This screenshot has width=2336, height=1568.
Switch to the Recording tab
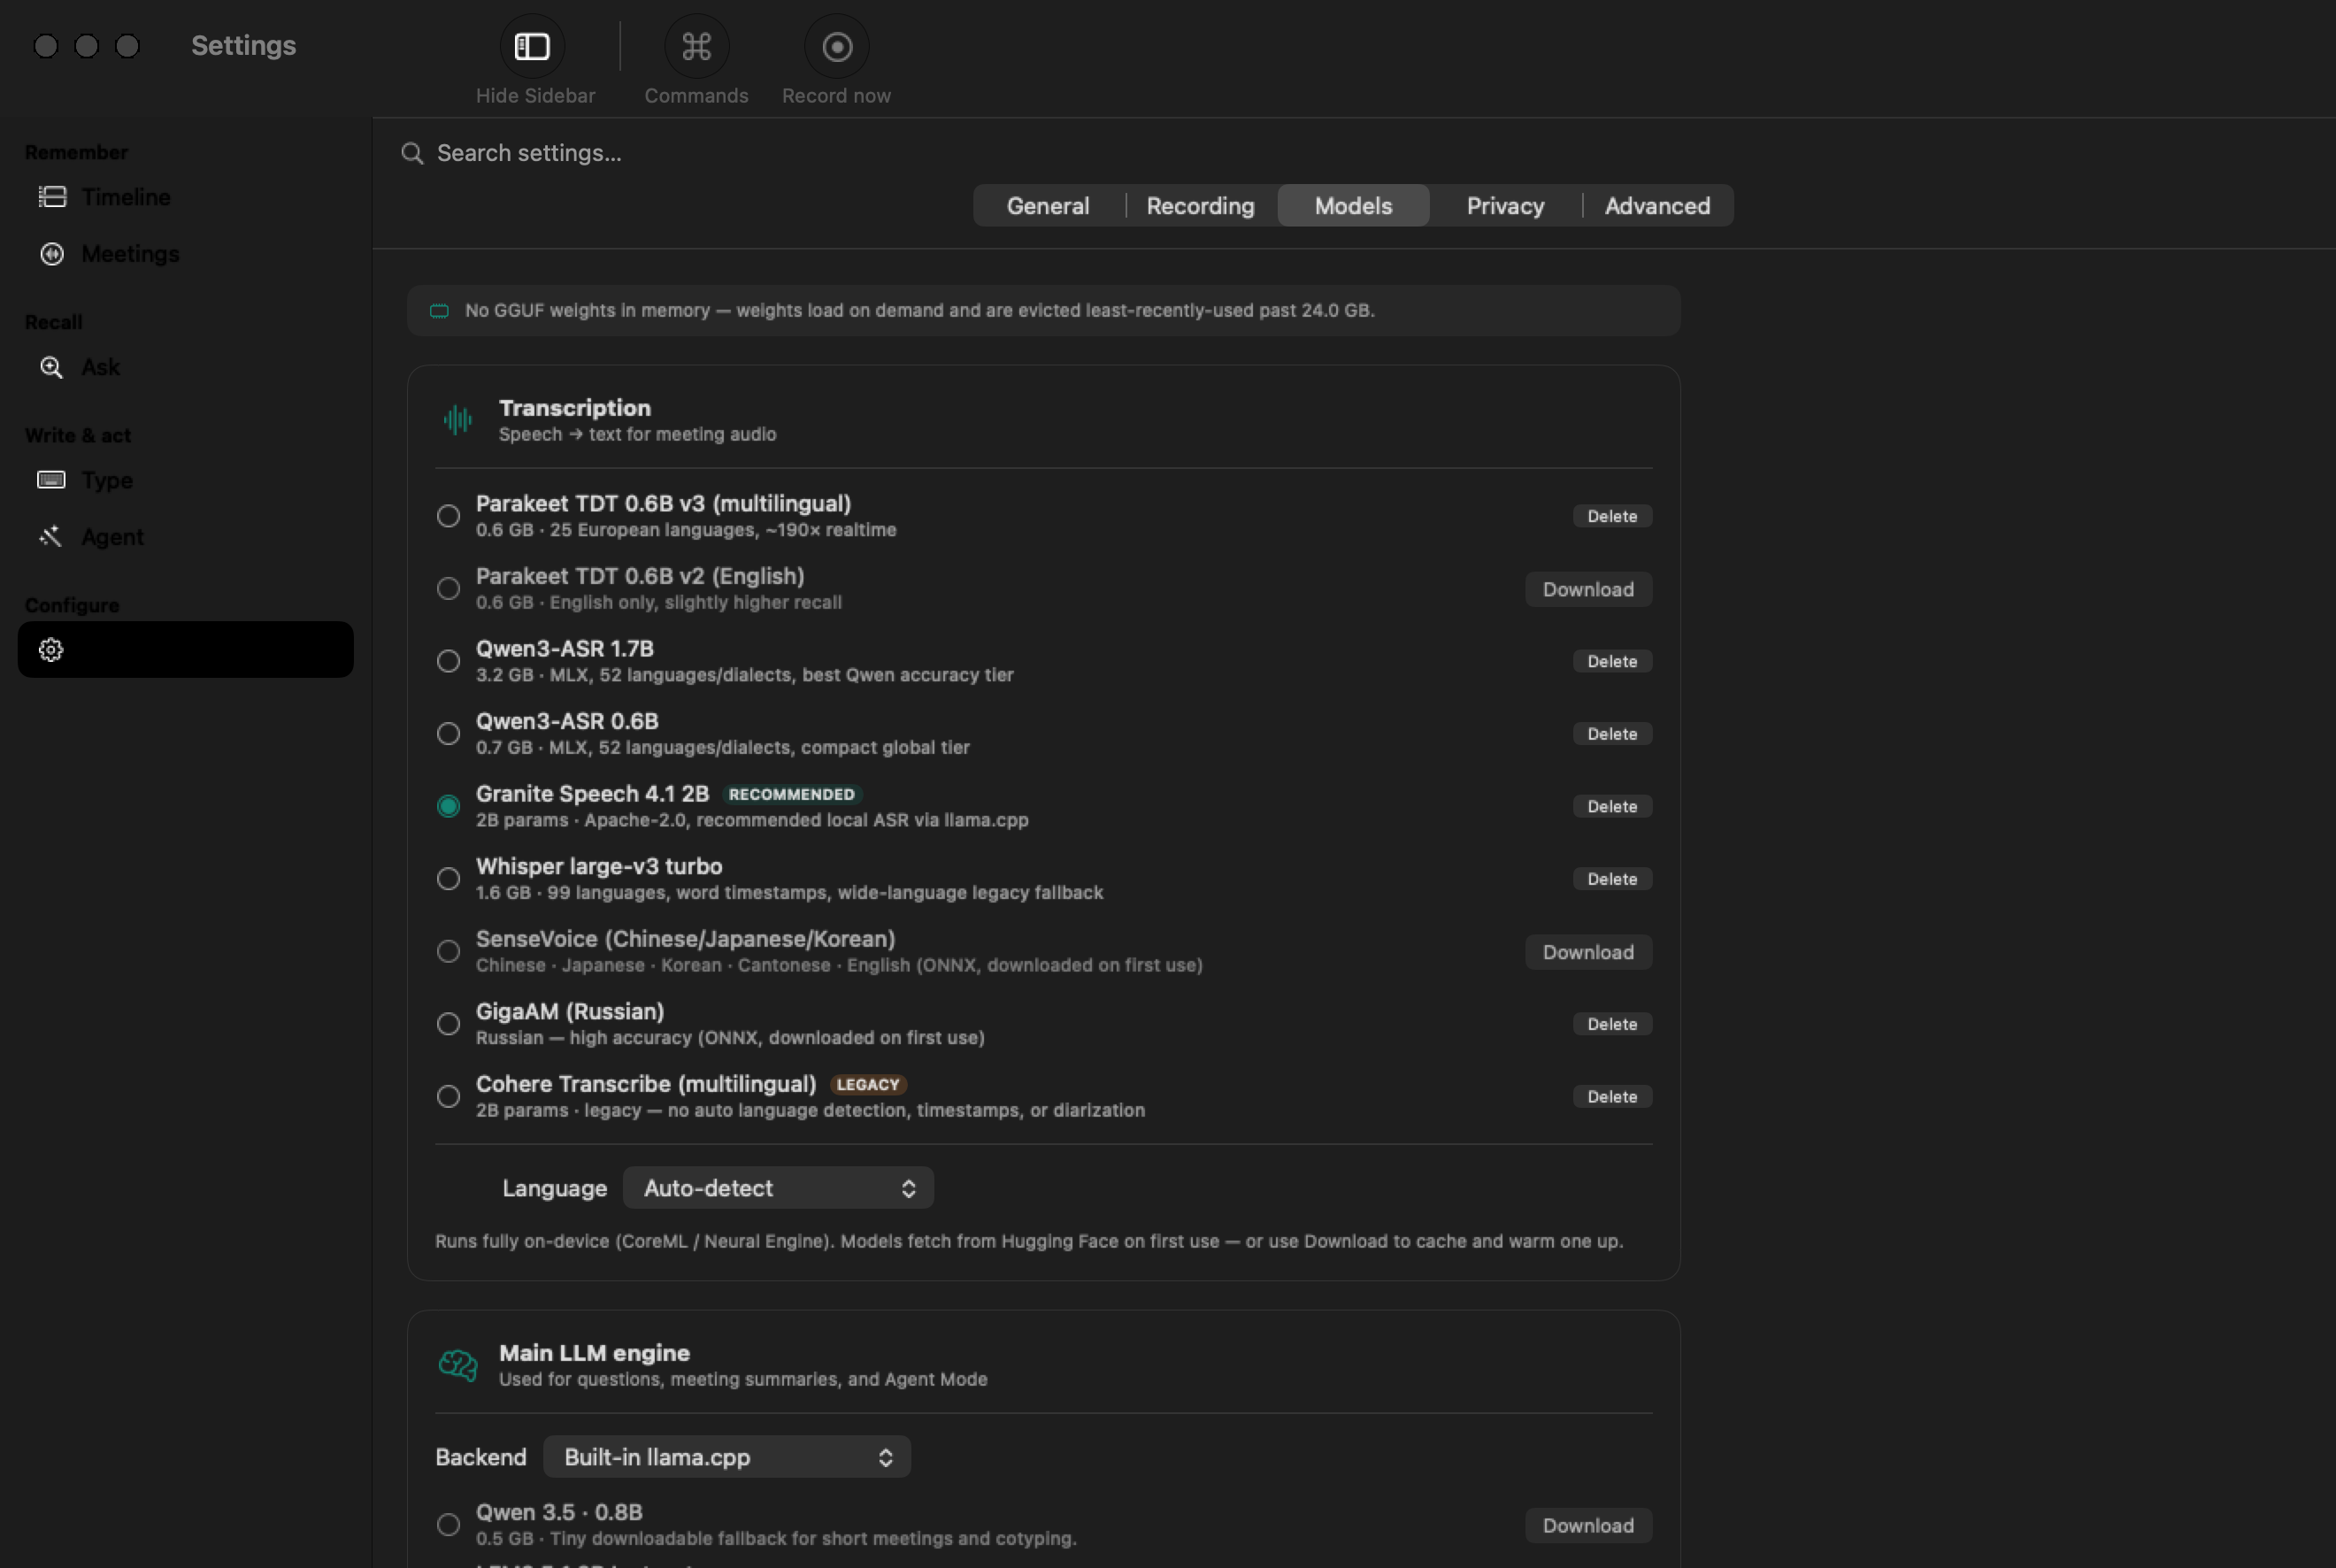(1200, 206)
